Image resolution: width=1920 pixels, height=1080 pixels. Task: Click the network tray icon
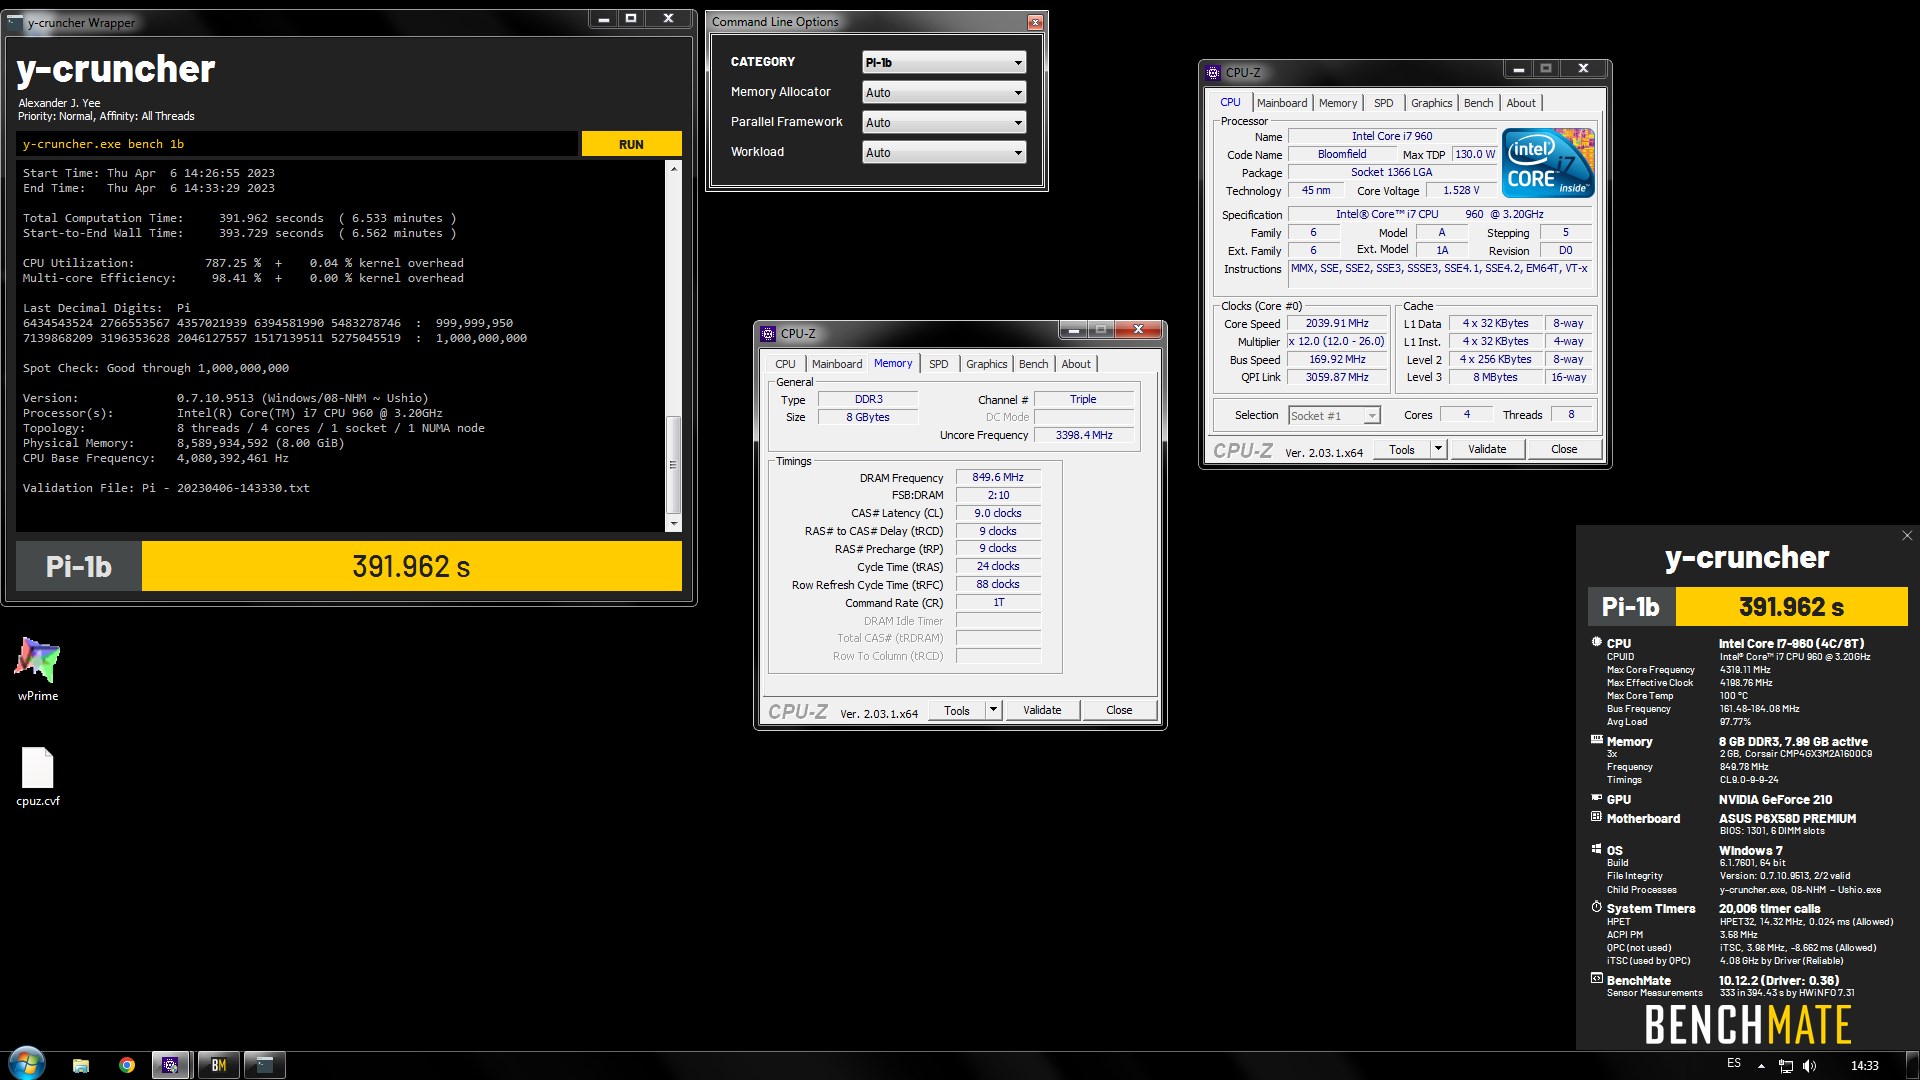pos(1785,1066)
